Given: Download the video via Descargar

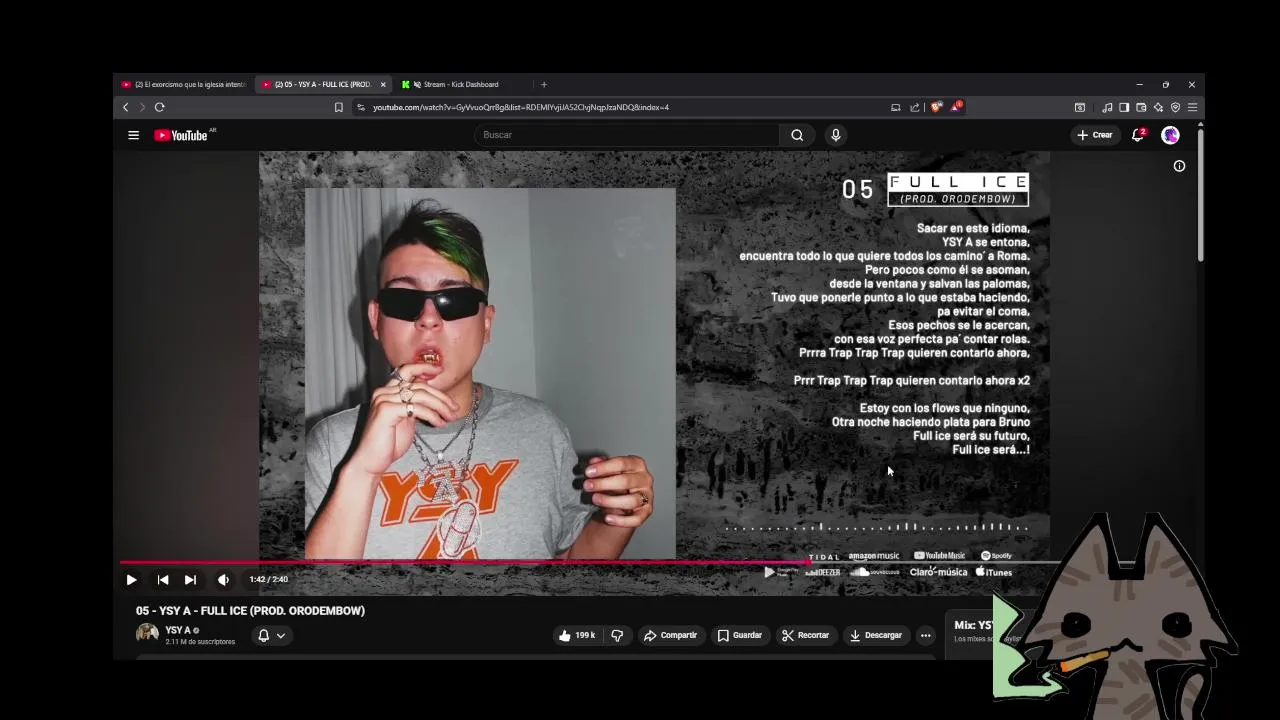Looking at the screenshot, I should 876,635.
